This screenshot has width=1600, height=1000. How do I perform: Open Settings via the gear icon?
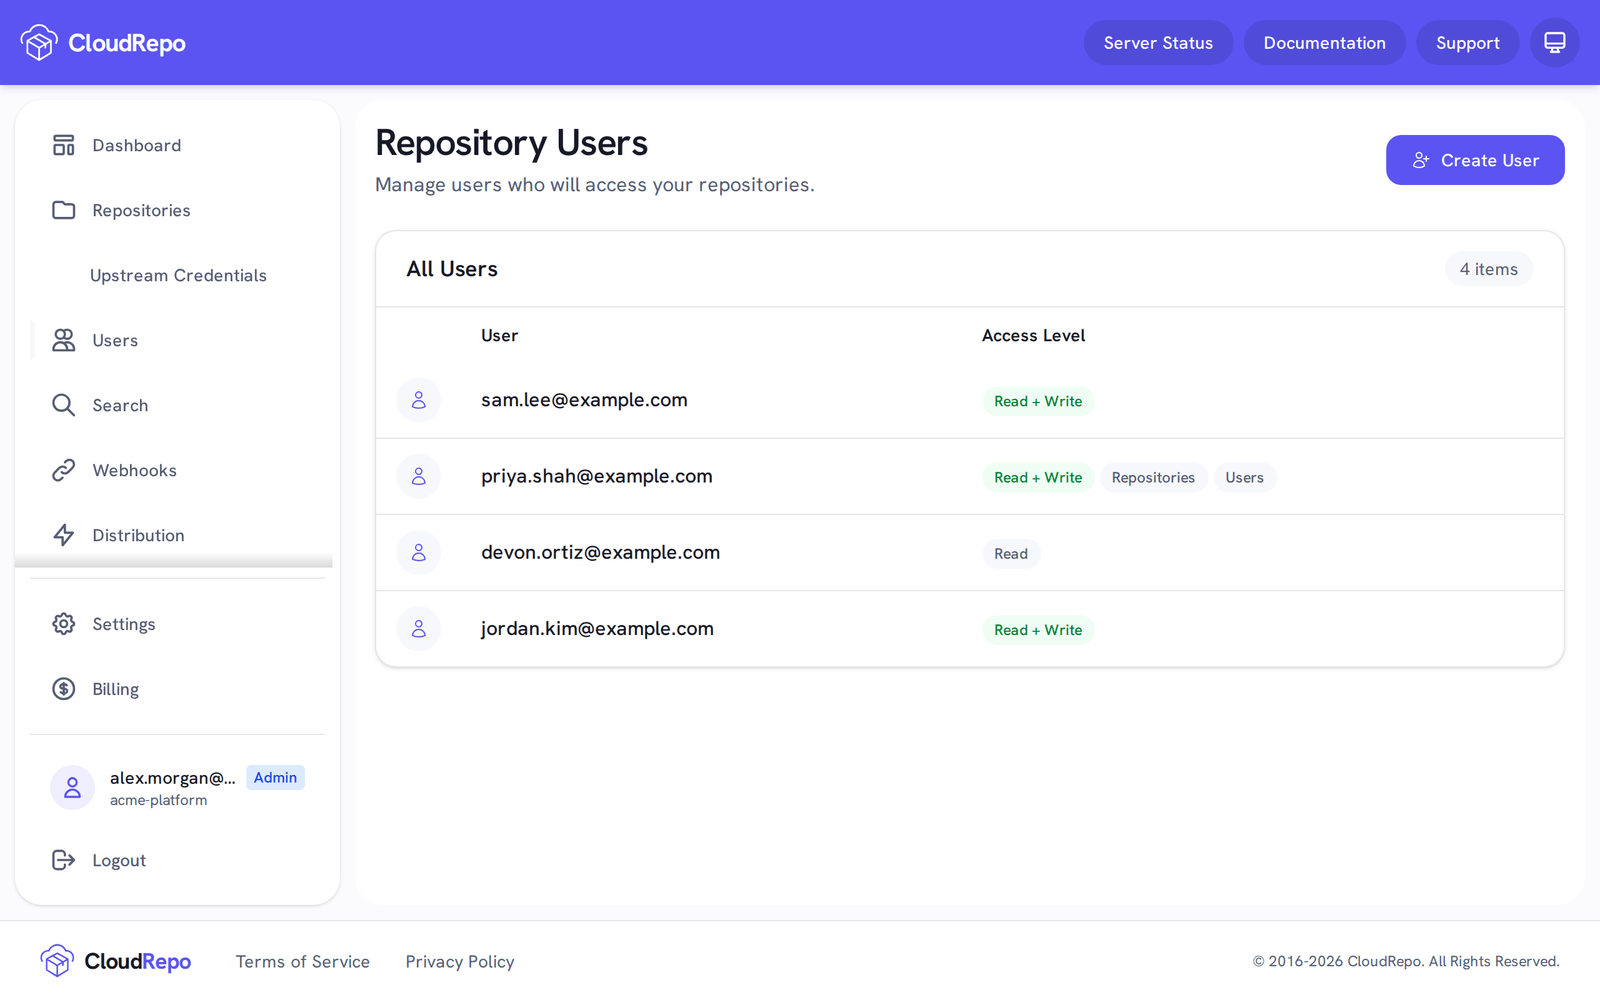(x=64, y=624)
